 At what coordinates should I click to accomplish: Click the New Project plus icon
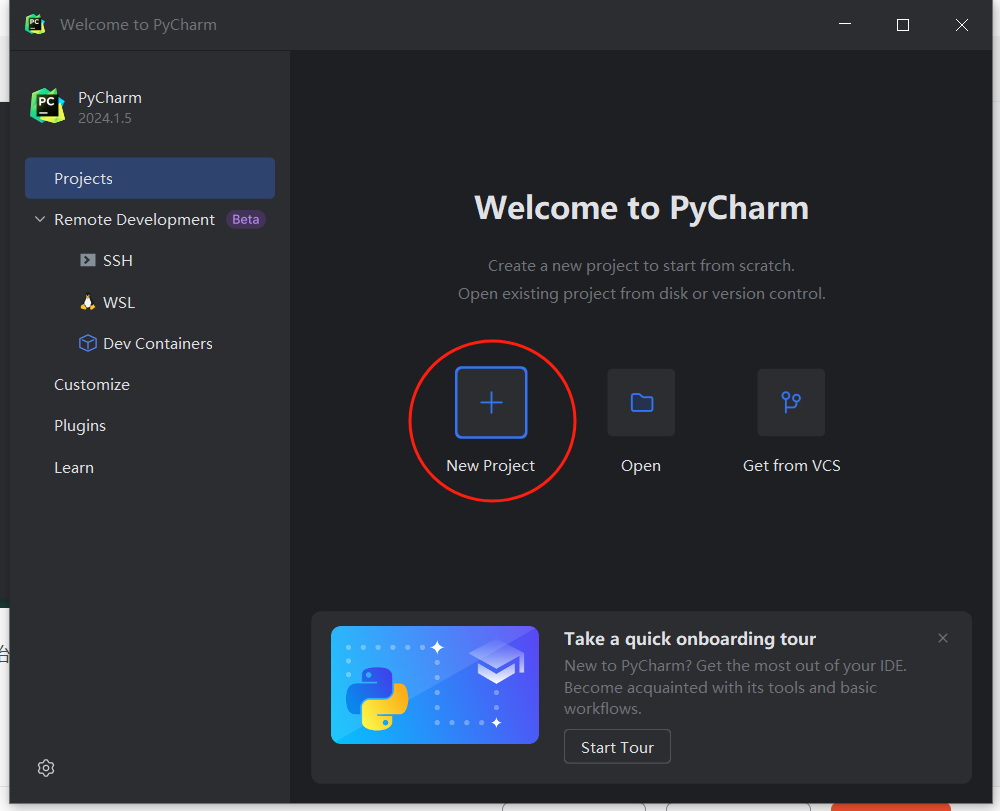pyautogui.click(x=491, y=402)
